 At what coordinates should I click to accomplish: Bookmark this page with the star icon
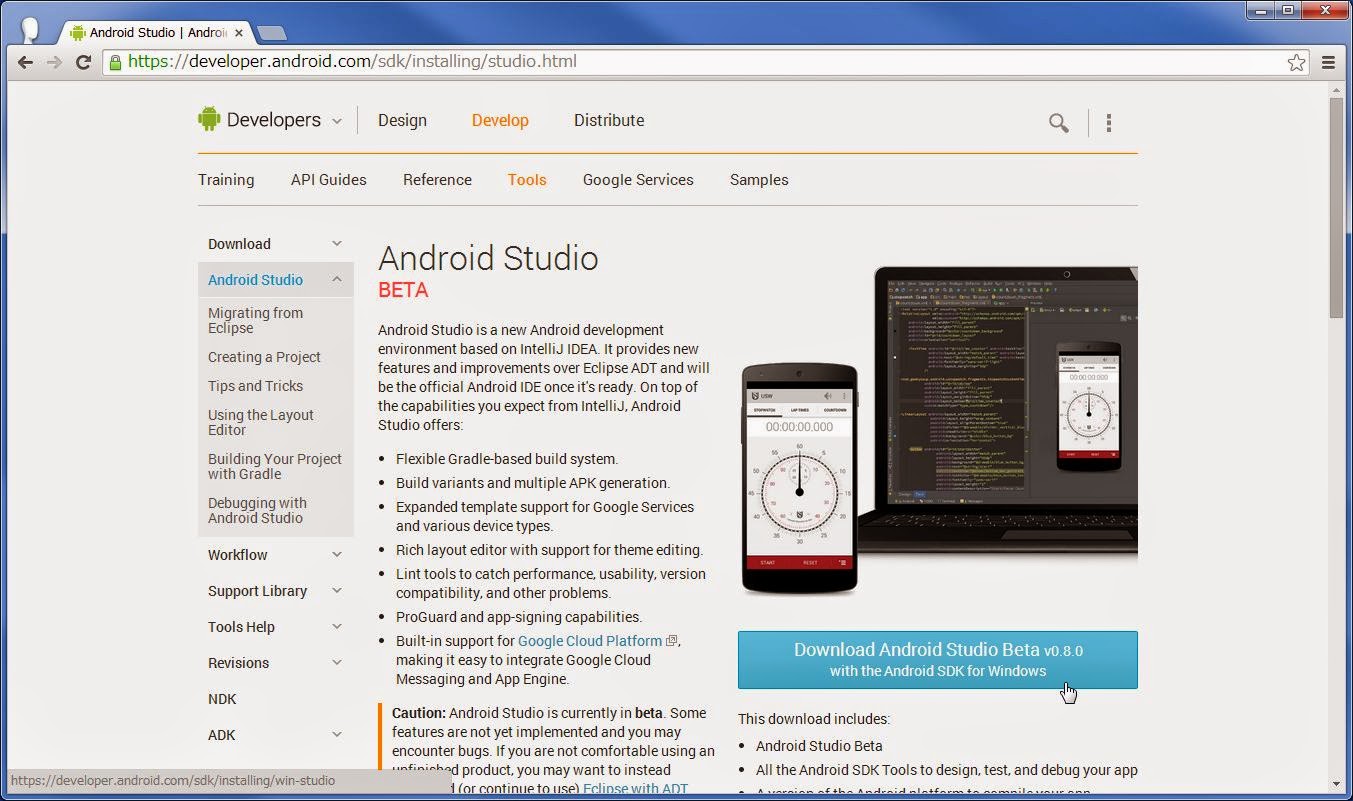point(1296,63)
